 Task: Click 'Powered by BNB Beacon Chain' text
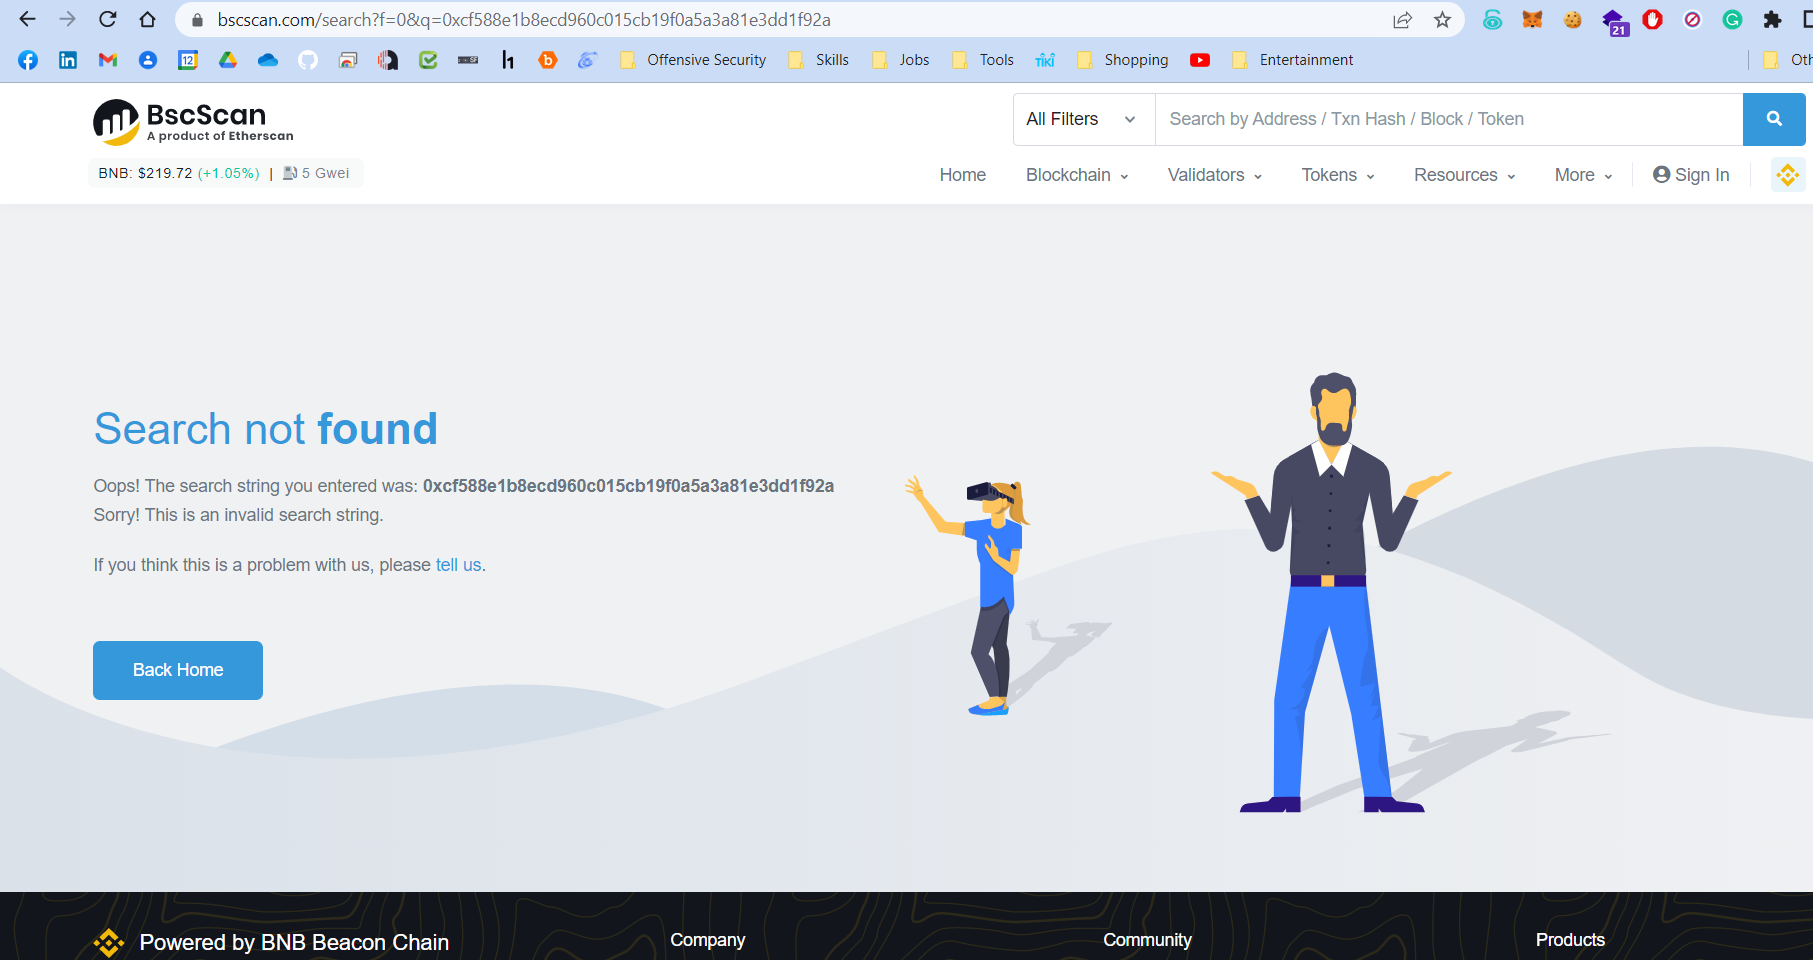(294, 942)
